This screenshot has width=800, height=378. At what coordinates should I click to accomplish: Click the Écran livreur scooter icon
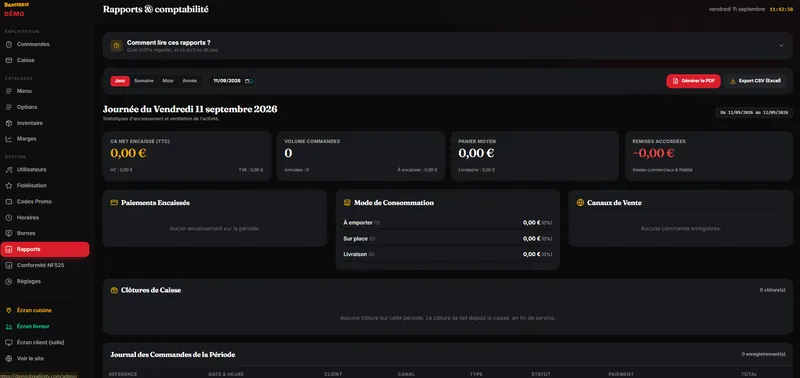9,326
